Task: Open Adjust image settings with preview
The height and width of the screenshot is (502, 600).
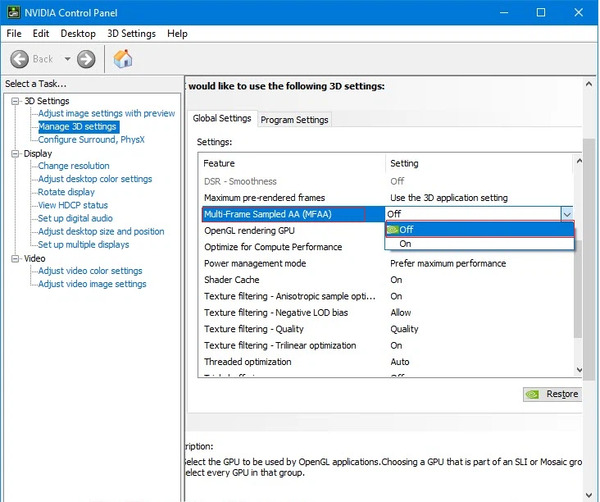Action: 106,114
